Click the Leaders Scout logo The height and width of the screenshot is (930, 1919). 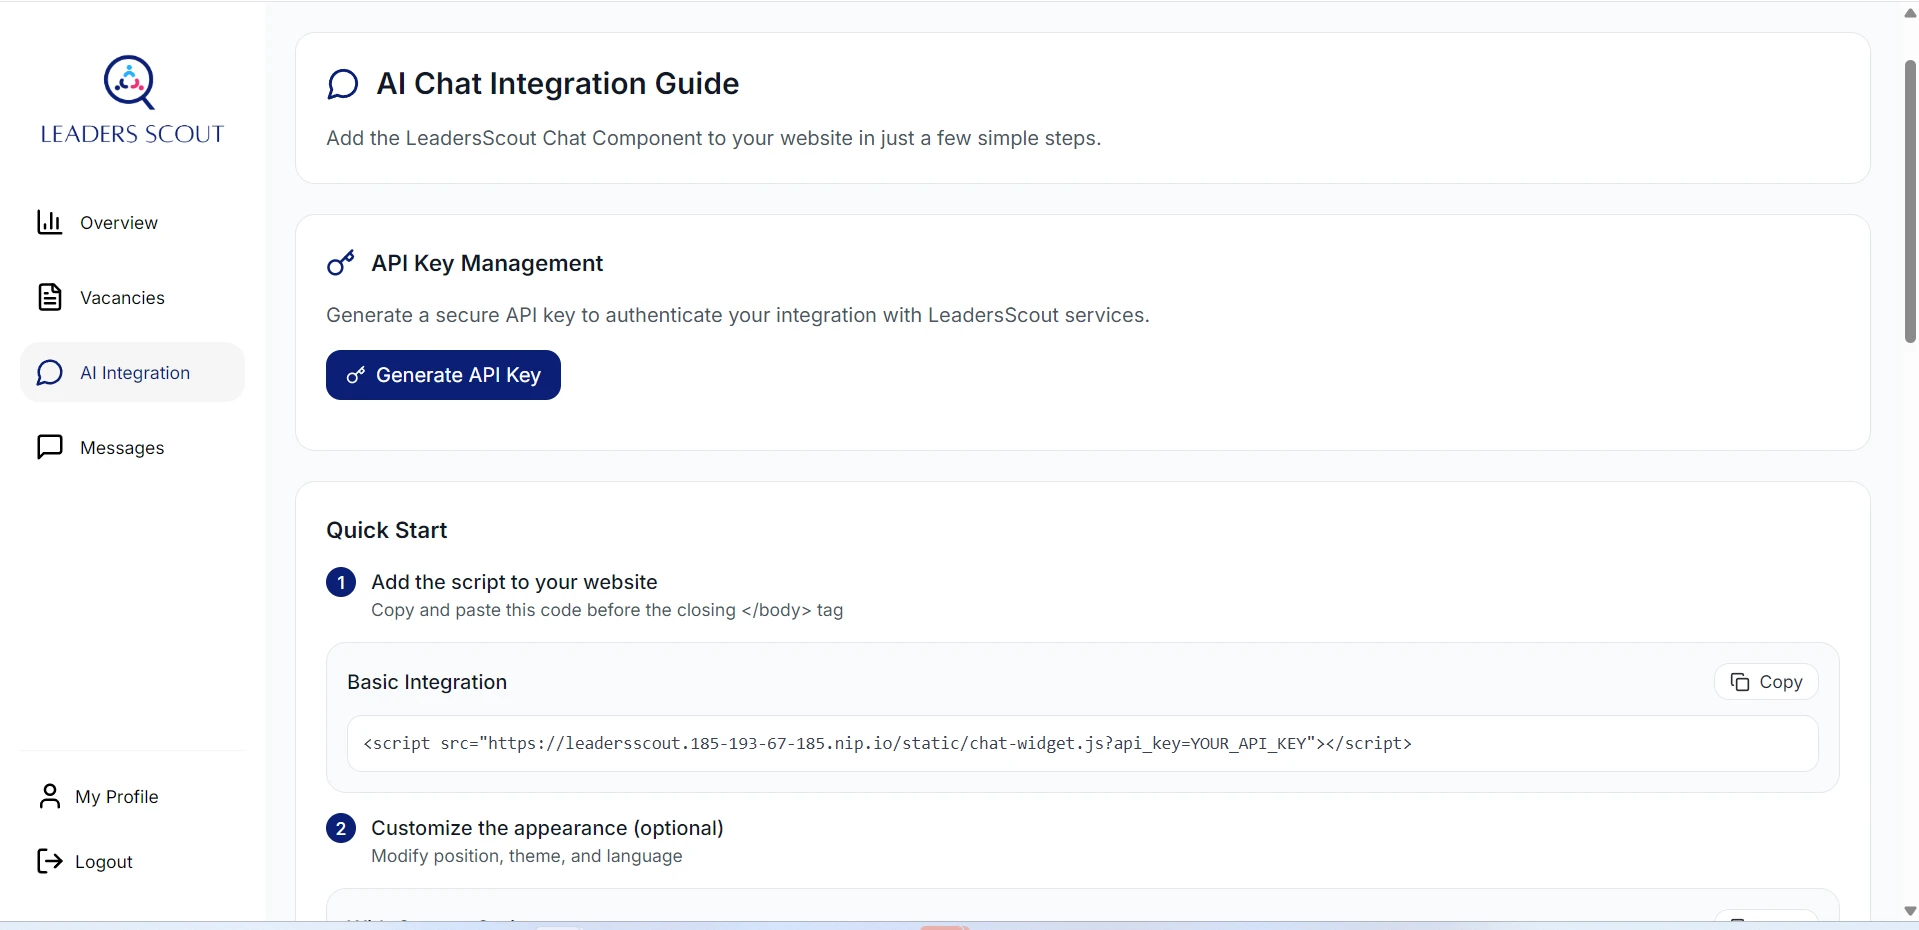pos(132,100)
